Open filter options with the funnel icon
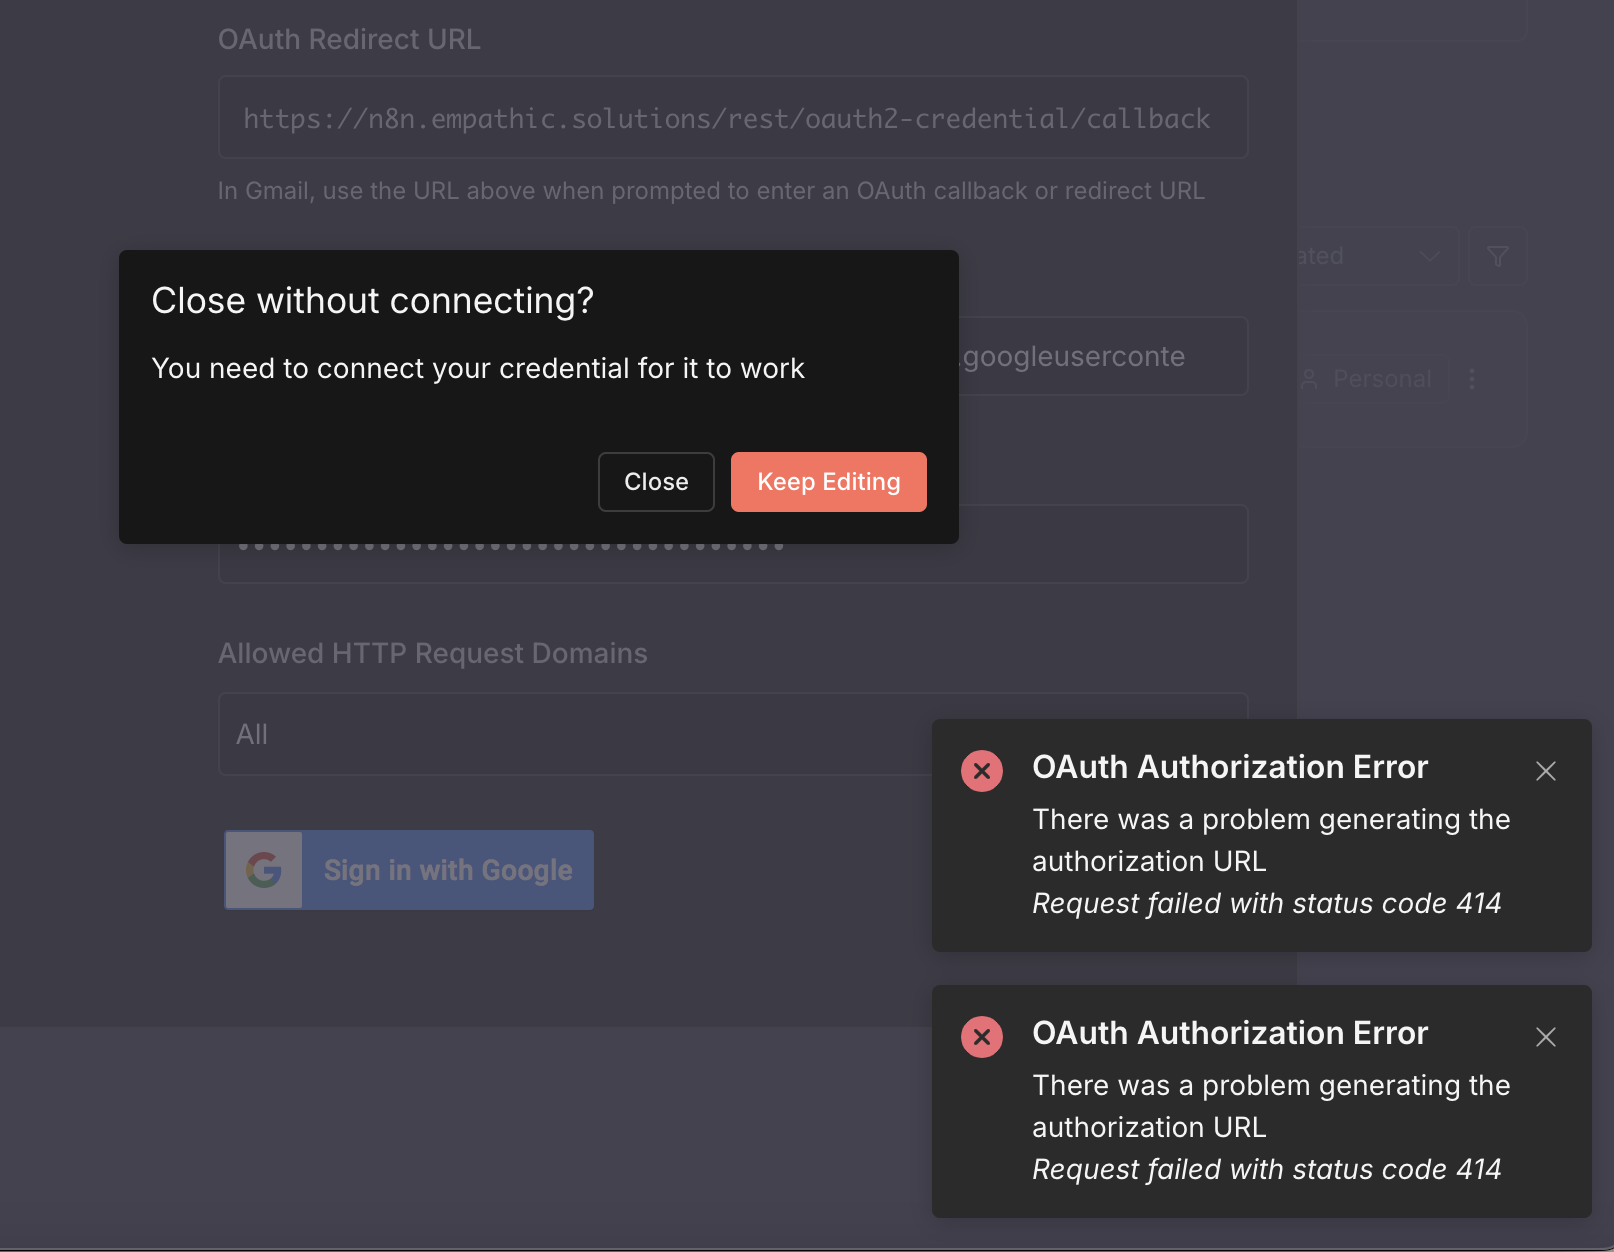This screenshot has width=1614, height=1252. click(1497, 256)
